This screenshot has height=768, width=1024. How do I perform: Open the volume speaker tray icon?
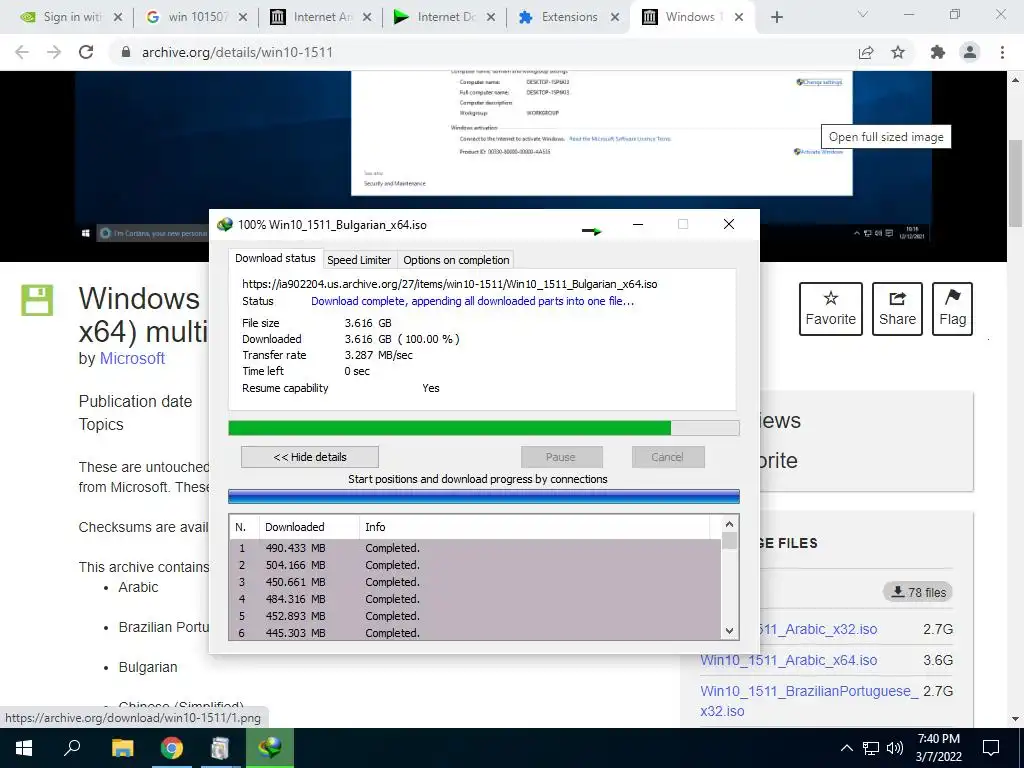click(x=895, y=748)
